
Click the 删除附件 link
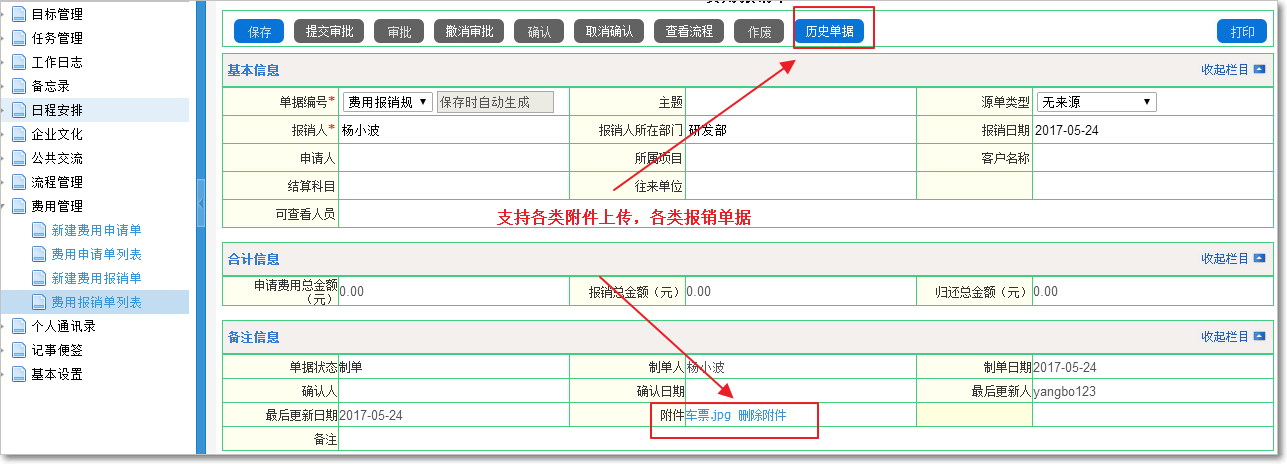762,415
